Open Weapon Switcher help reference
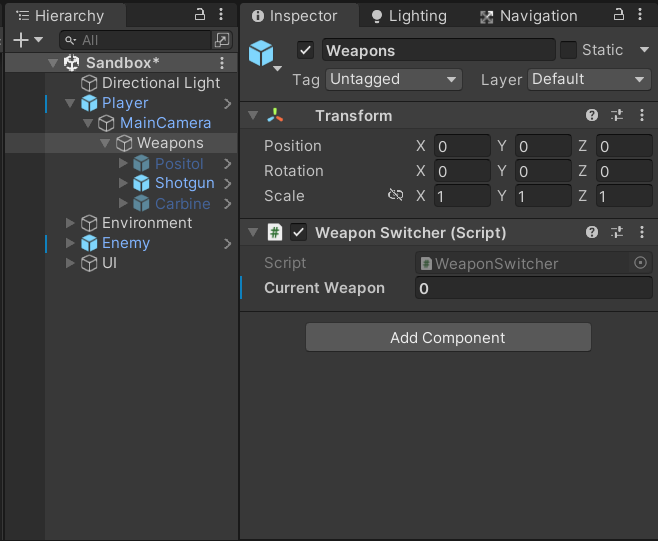 pos(592,232)
